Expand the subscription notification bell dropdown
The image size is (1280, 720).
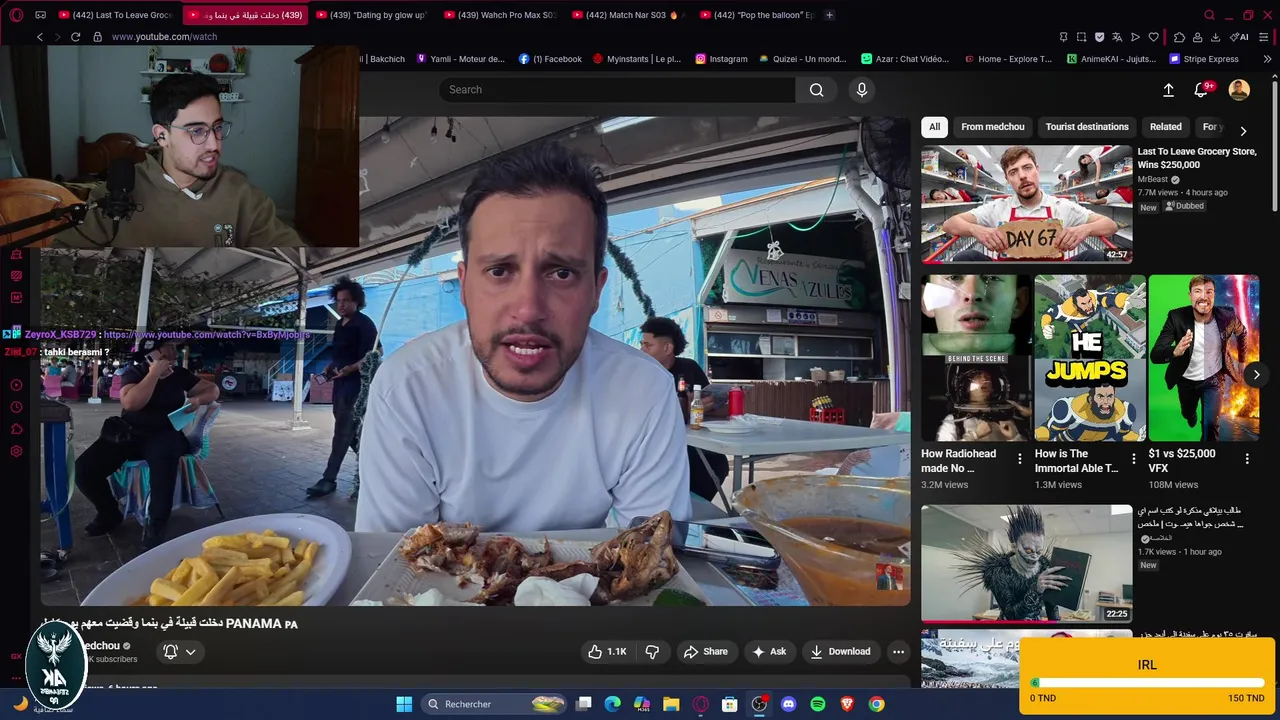tap(179, 652)
